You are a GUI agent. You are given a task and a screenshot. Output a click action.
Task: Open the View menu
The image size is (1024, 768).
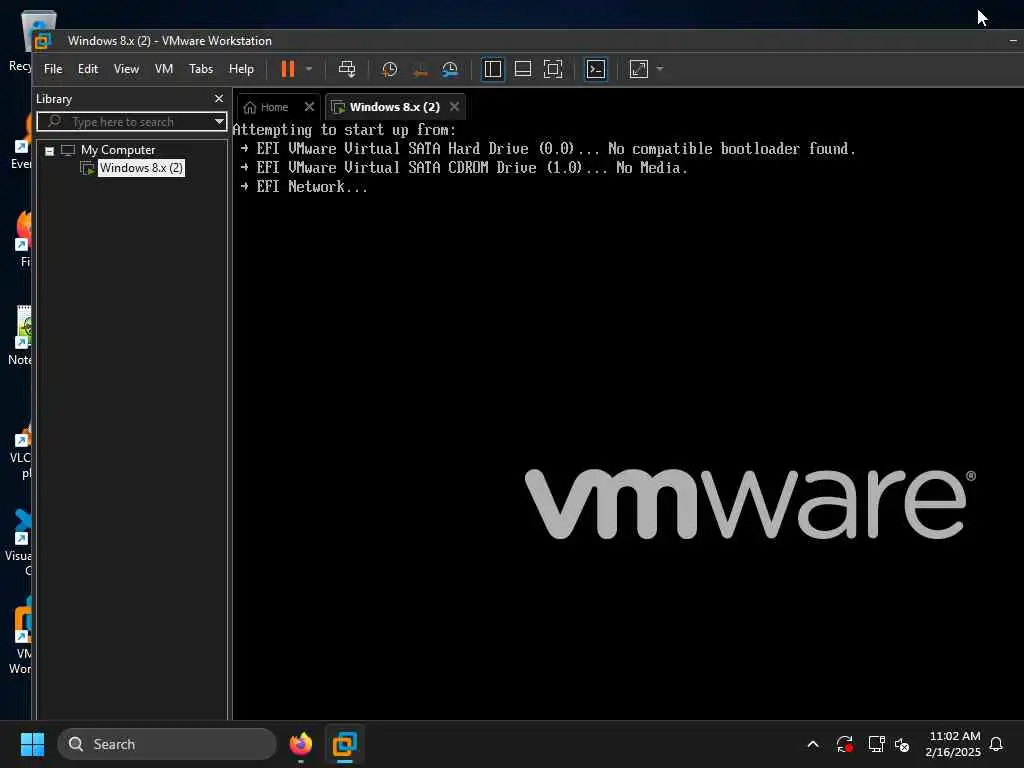click(x=126, y=69)
